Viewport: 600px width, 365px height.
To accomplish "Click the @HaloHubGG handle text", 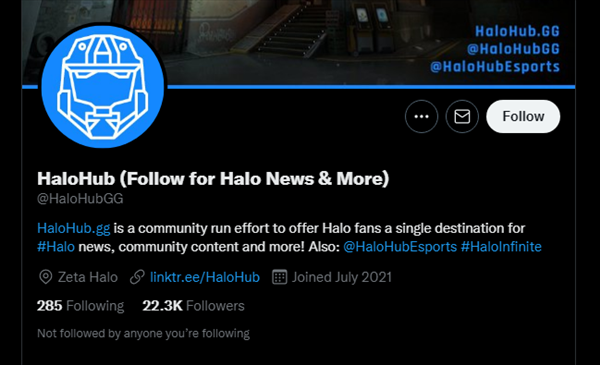I will [80, 199].
